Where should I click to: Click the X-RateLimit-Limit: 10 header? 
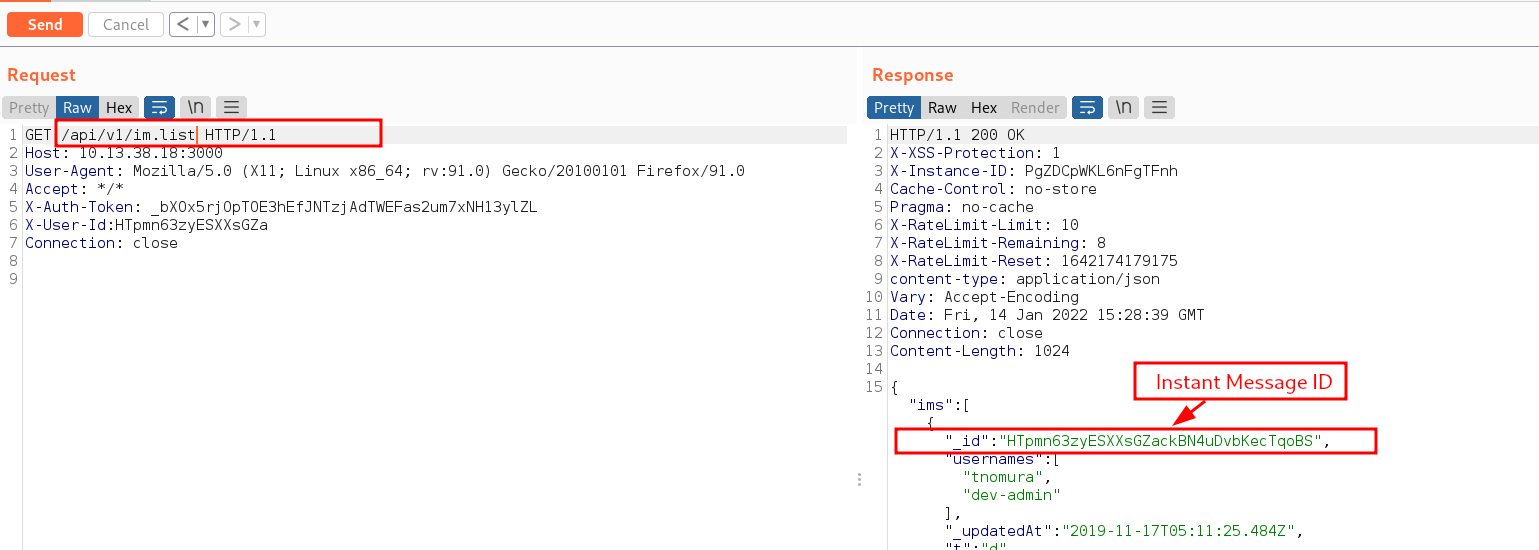(x=984, y=225)
